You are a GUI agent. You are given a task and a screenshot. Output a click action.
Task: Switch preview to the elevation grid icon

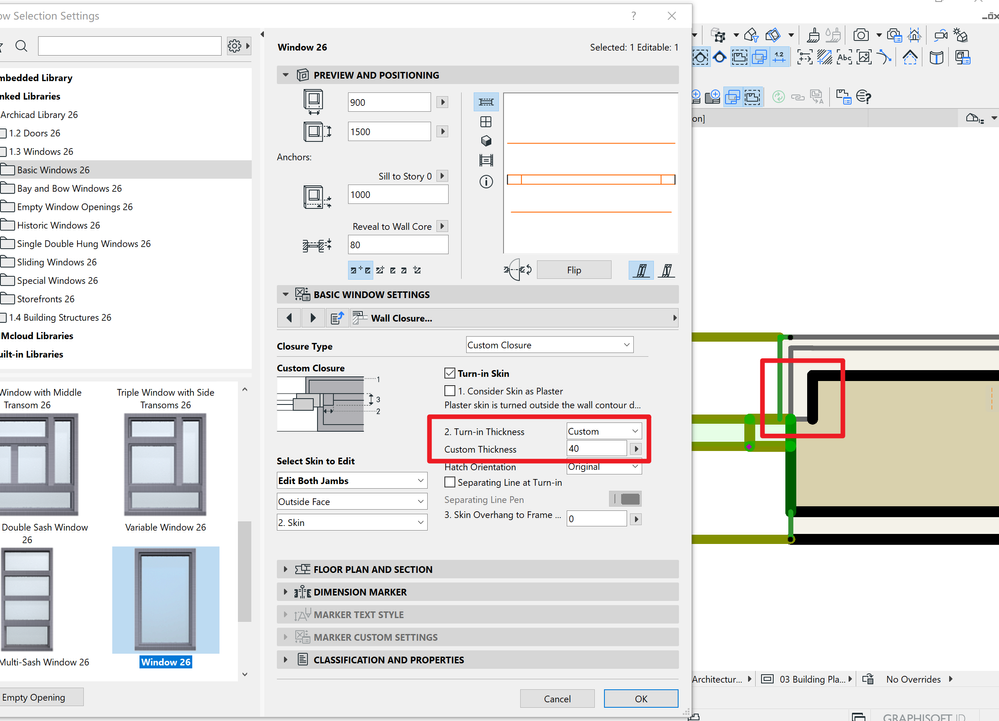point(486,122)
